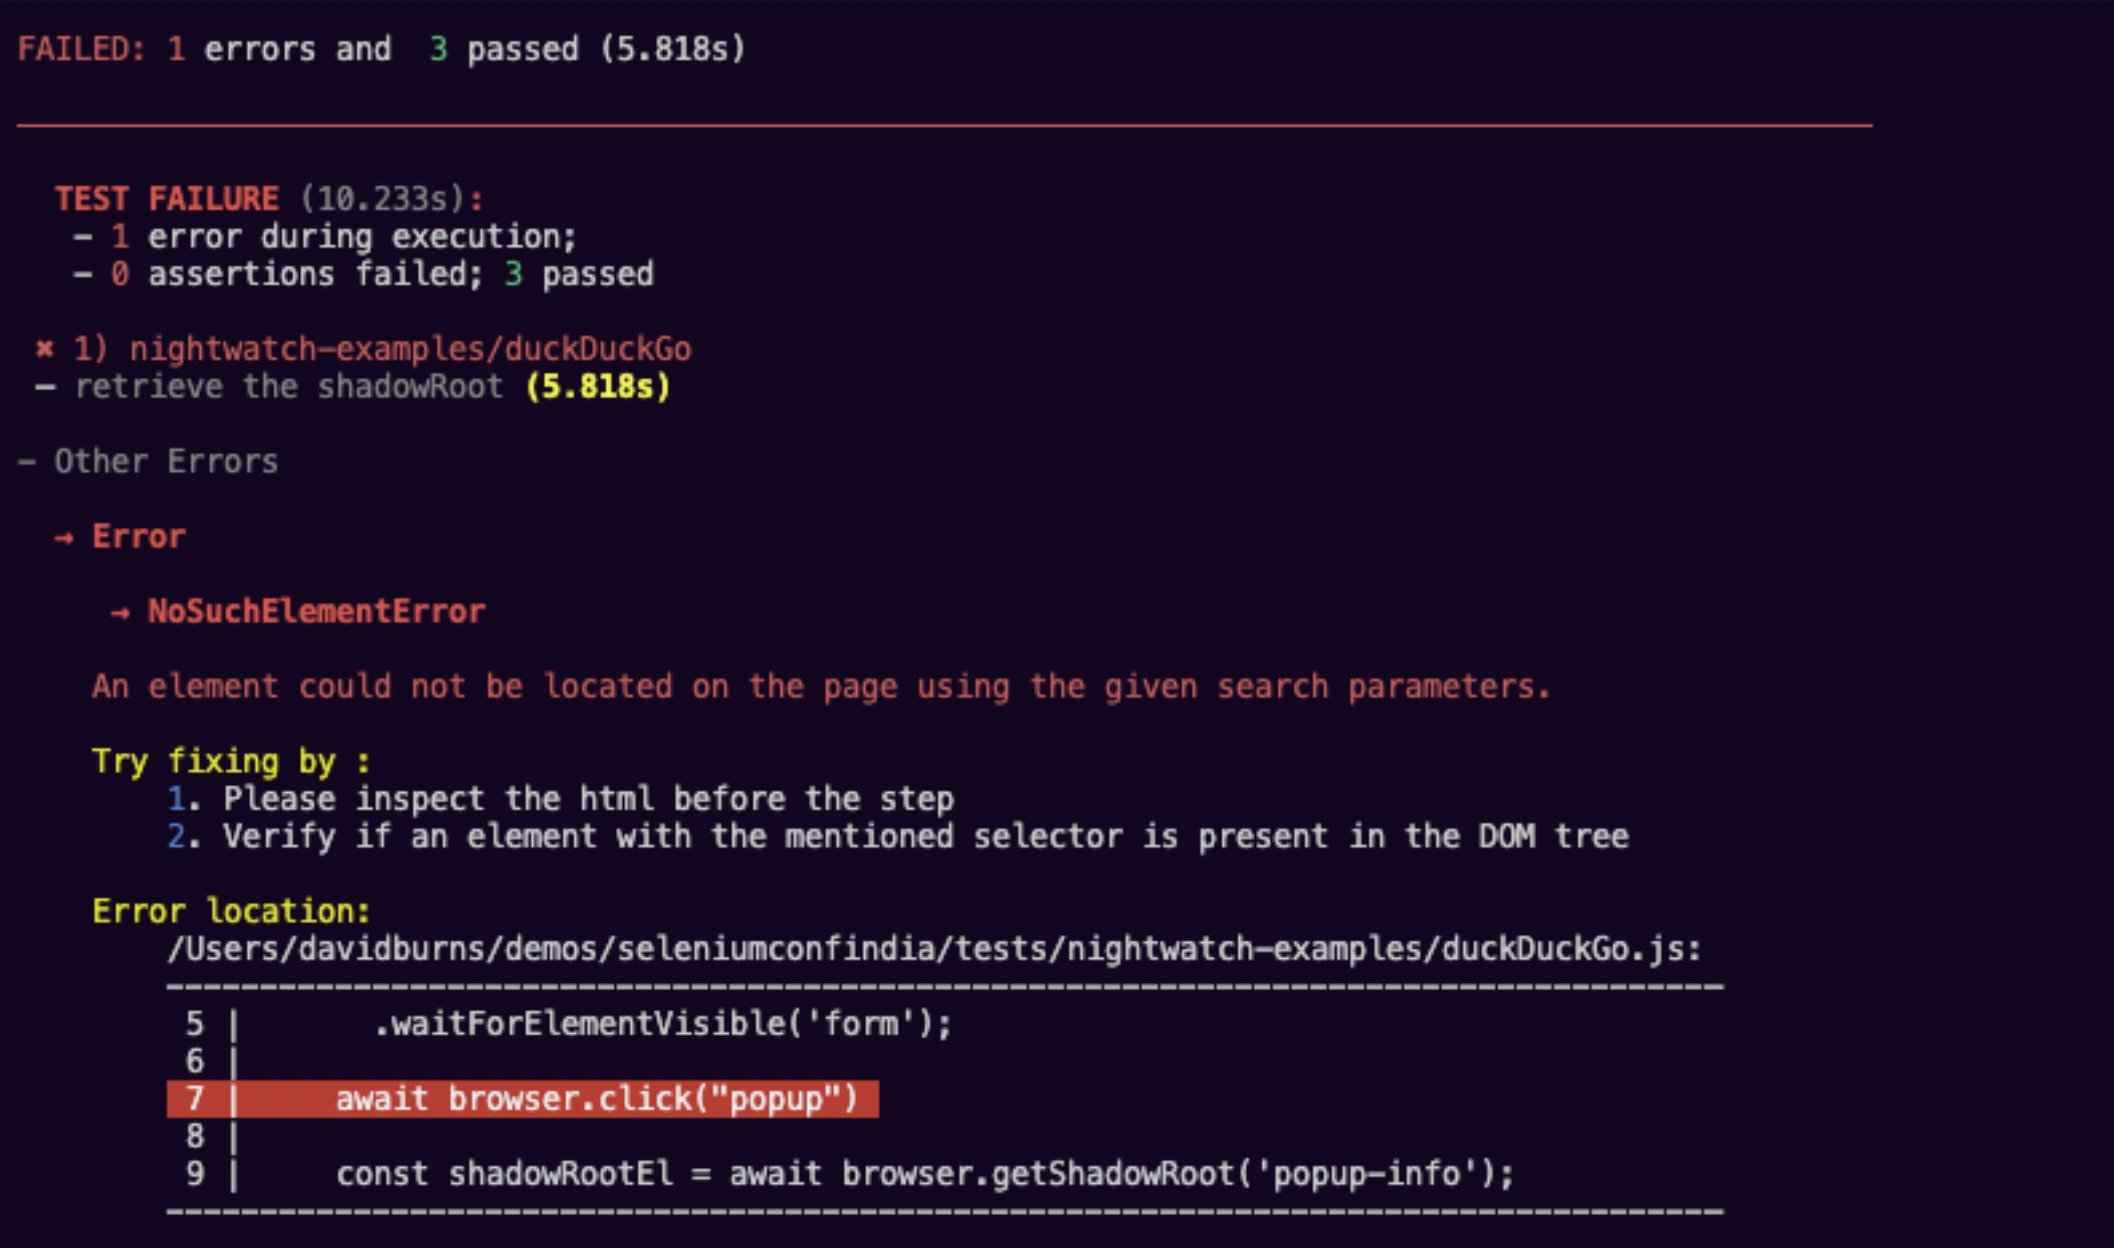Screen dimensions: 2114x1248
Task: Click the dash before Other Errors
Action: (27, 462)
